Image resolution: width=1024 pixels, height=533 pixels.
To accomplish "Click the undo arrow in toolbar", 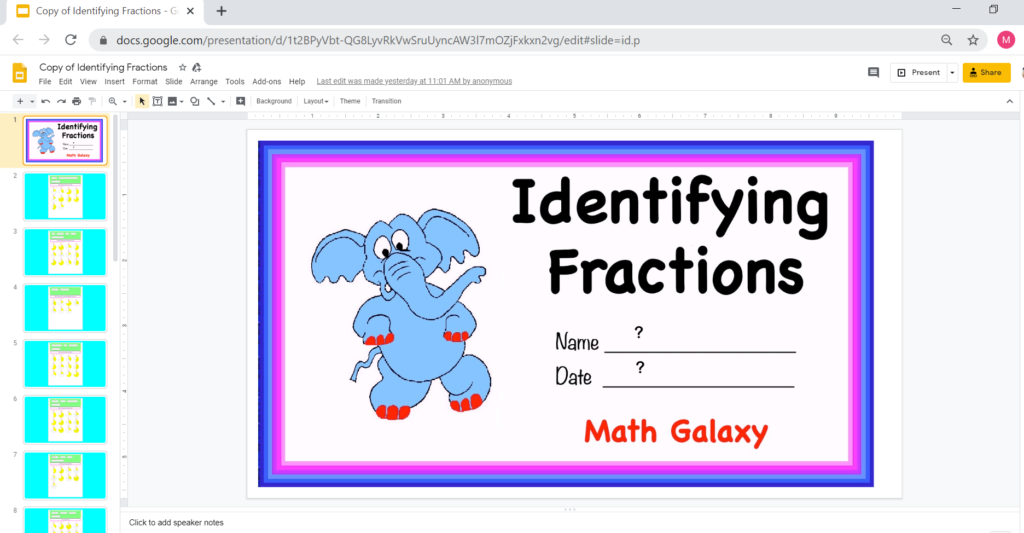I will pyautogui.click(x=46, y=101).
